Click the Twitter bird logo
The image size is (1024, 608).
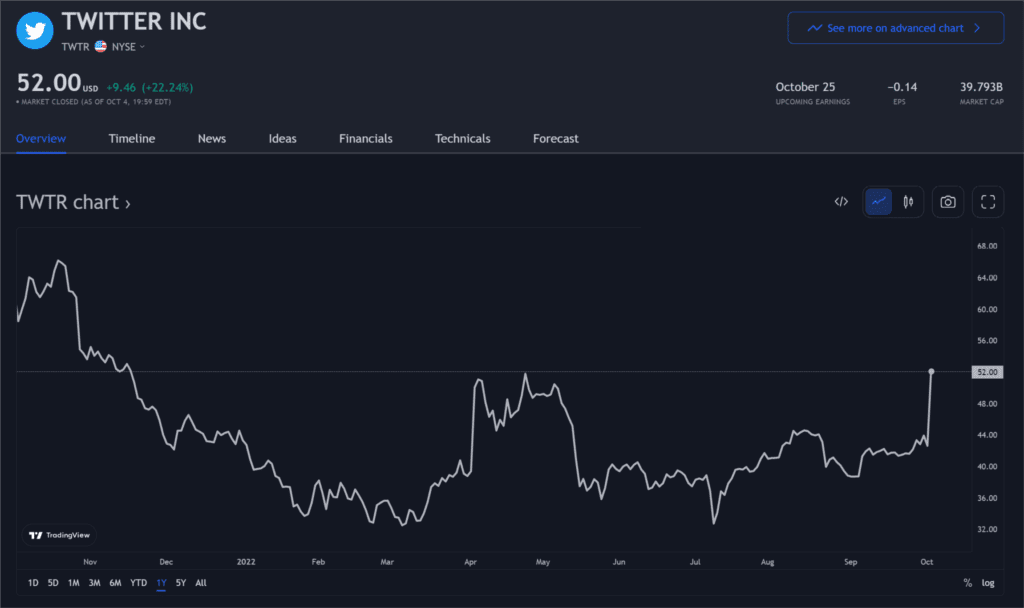[35, 30]
